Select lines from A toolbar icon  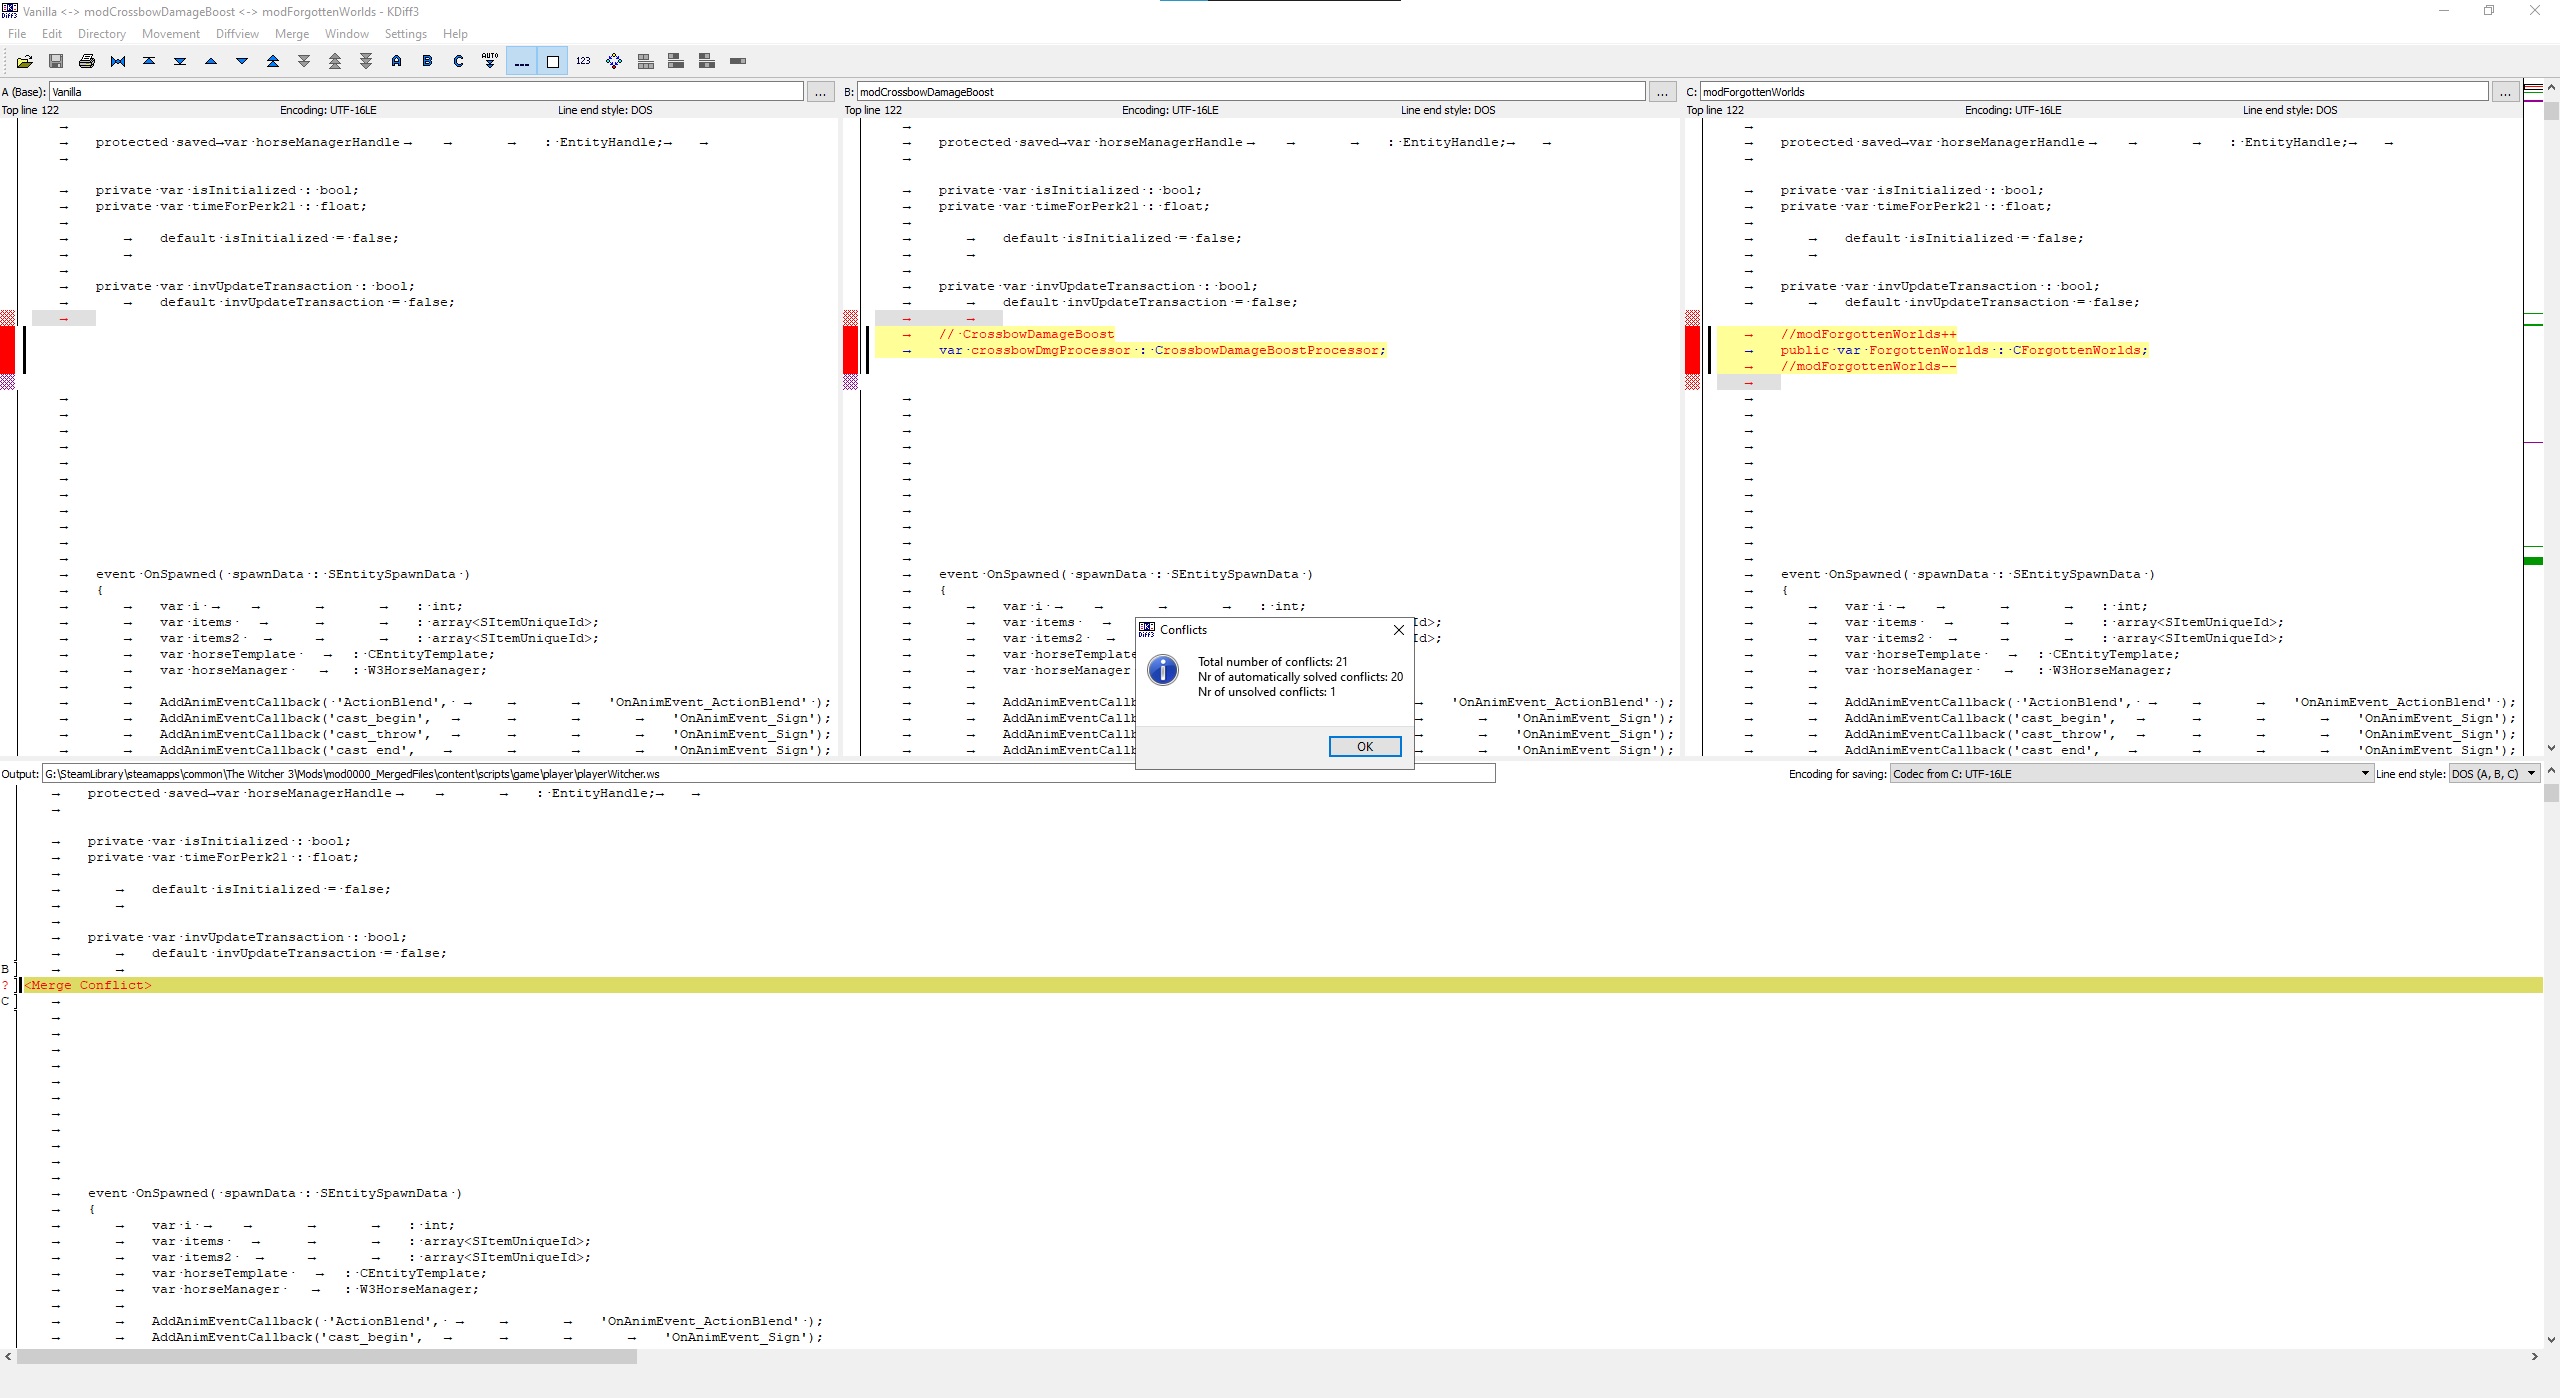point(397,61)
